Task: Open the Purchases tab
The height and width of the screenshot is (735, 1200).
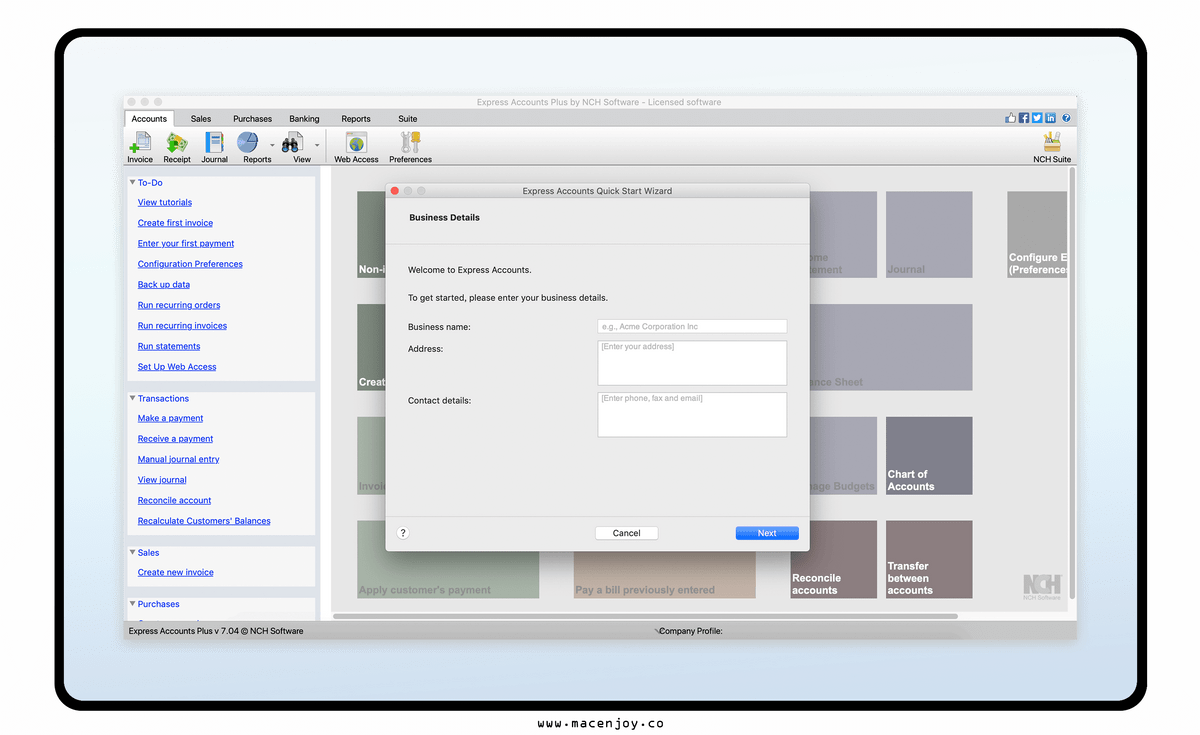Action: [252, 119]
